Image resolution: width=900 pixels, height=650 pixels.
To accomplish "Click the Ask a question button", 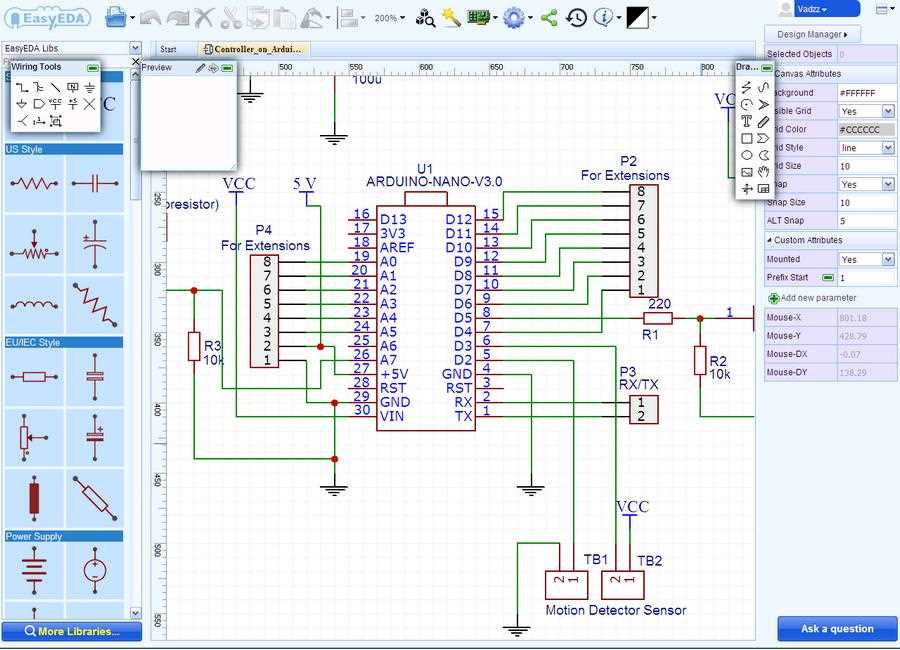I will pyautogui.click(x=837, y=629).
